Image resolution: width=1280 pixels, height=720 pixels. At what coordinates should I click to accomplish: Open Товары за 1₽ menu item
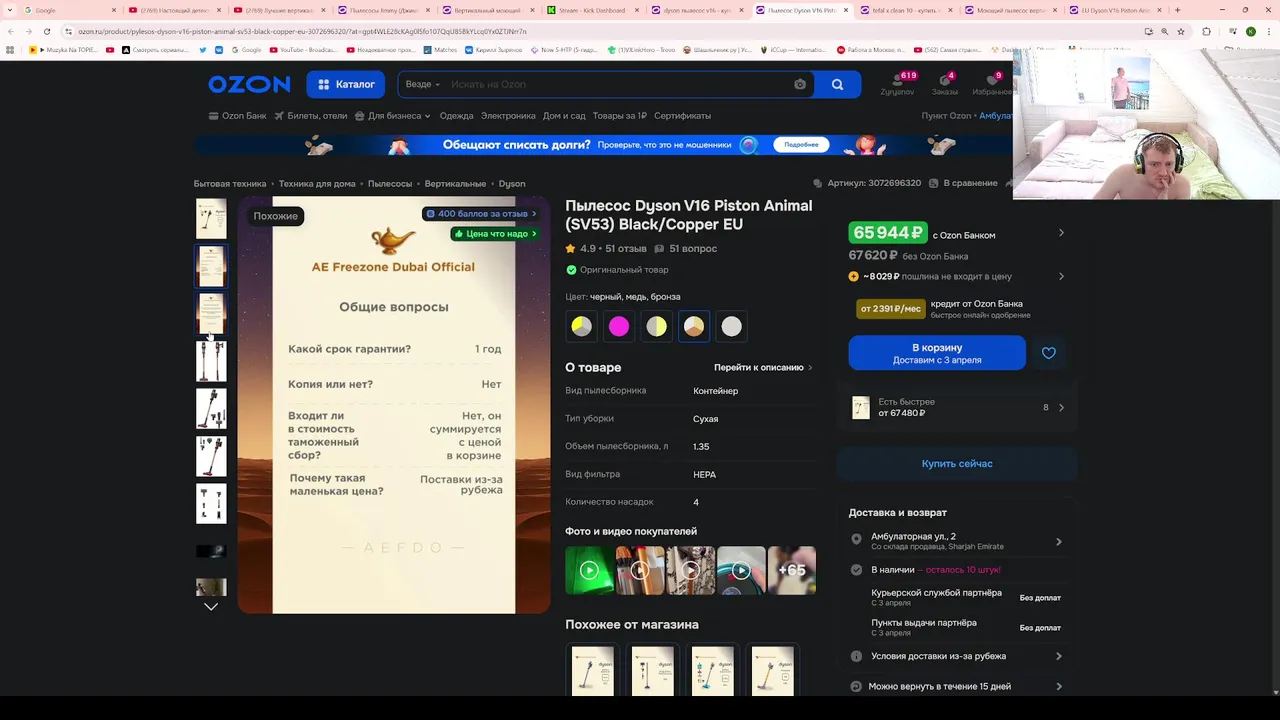point(620,116)
